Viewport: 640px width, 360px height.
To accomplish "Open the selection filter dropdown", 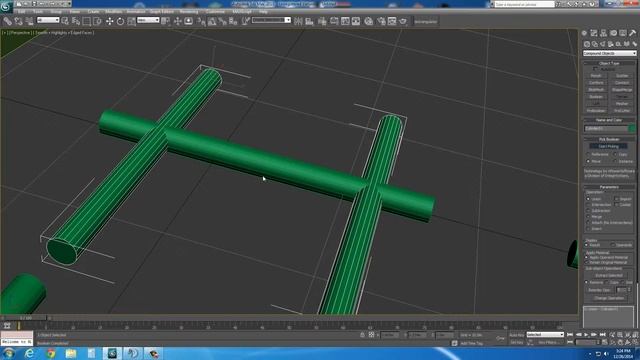I will tap(48, 20).
